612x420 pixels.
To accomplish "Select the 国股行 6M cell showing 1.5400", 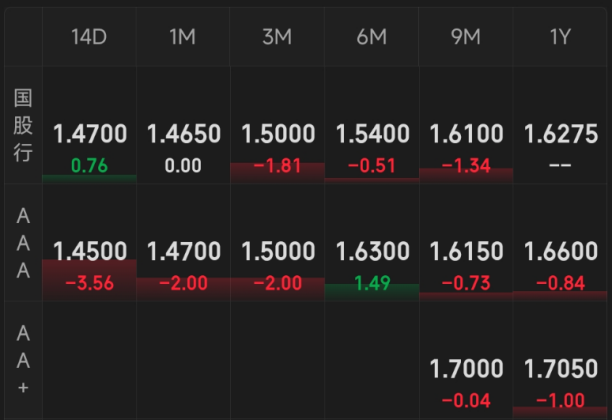I will tap(372, 125).
